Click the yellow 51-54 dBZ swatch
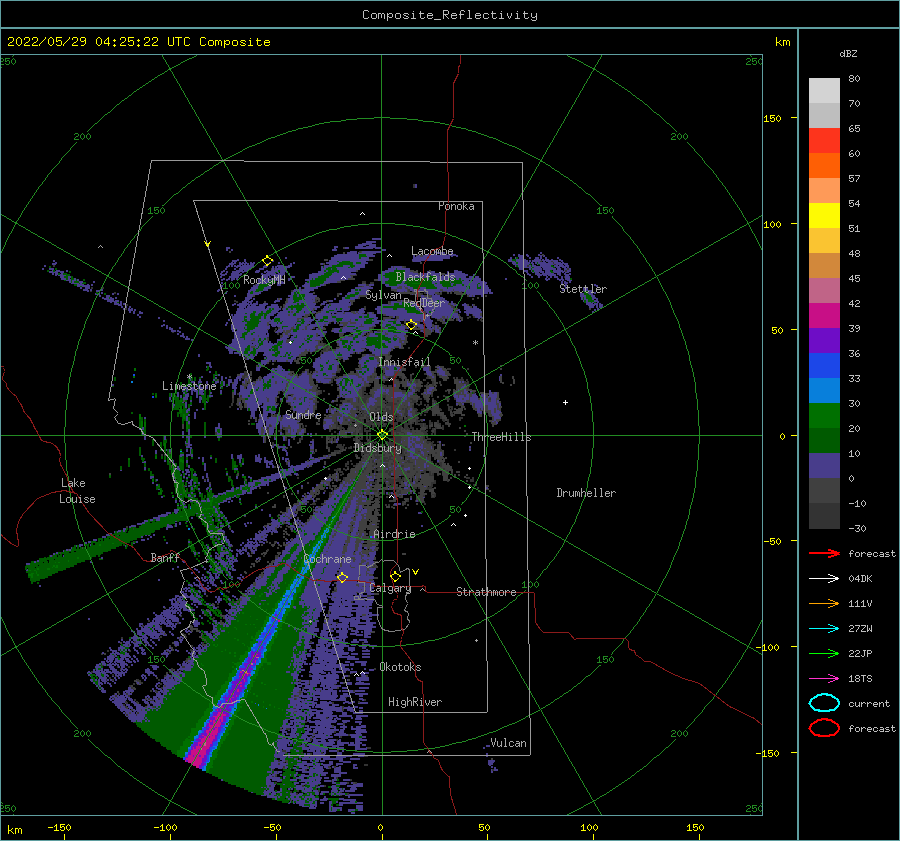Image resolution: width=900 pixels, height=841 pixels. [824, 216]
